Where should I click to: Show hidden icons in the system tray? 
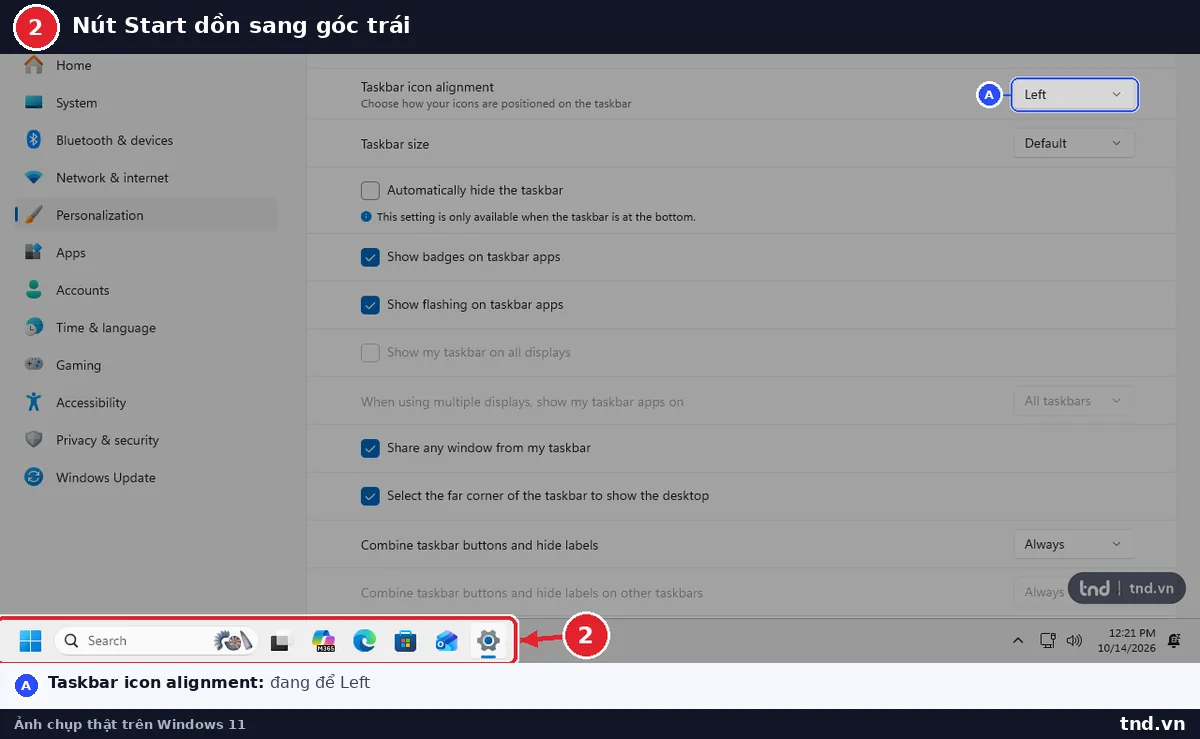click(x=1018, y=641)
